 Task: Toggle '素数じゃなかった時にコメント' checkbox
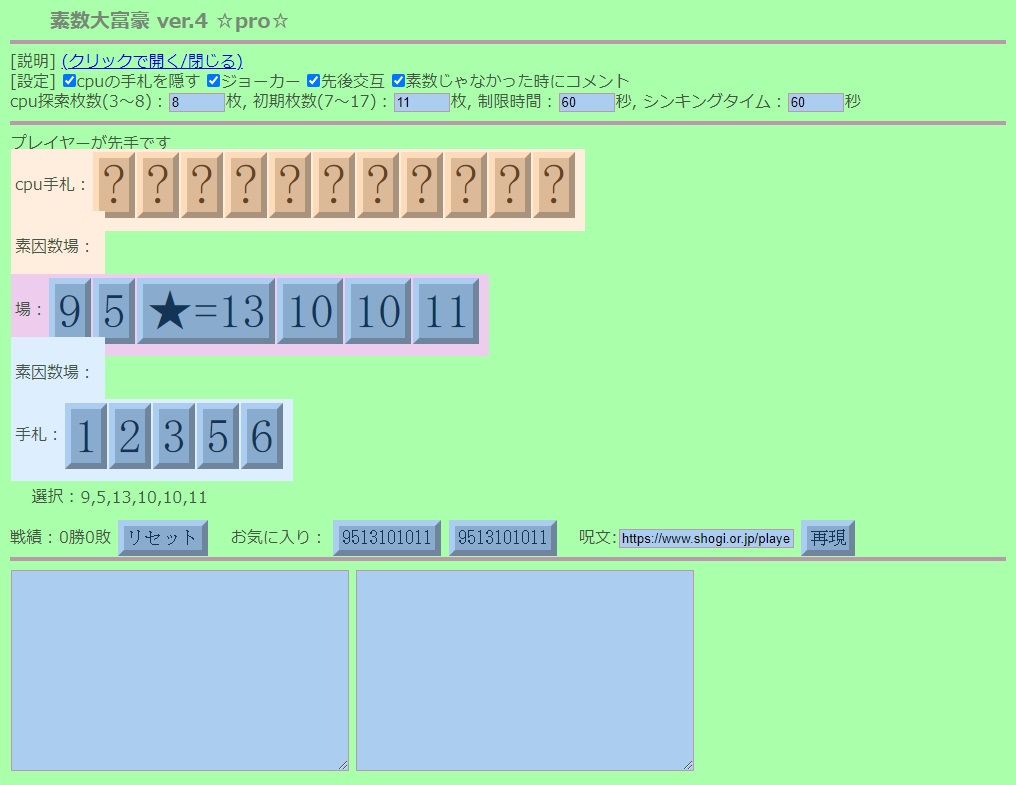click(x=398, y=81)
